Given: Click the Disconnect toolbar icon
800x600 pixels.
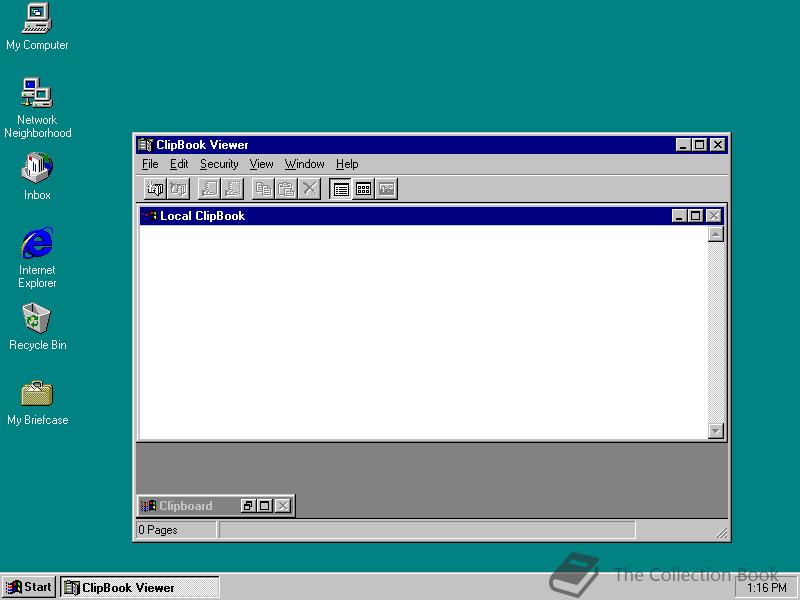Looking at the screenshot, I should 177,188.
